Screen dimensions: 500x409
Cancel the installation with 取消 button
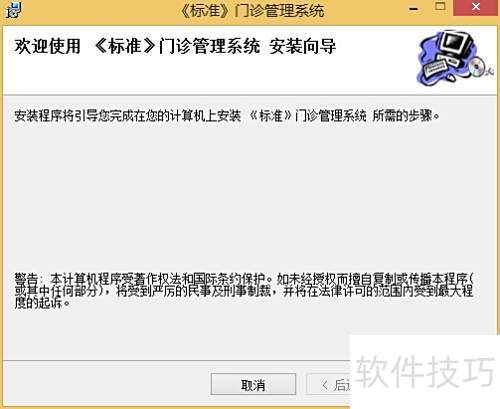pyautogui.click(x=253, y=385)
